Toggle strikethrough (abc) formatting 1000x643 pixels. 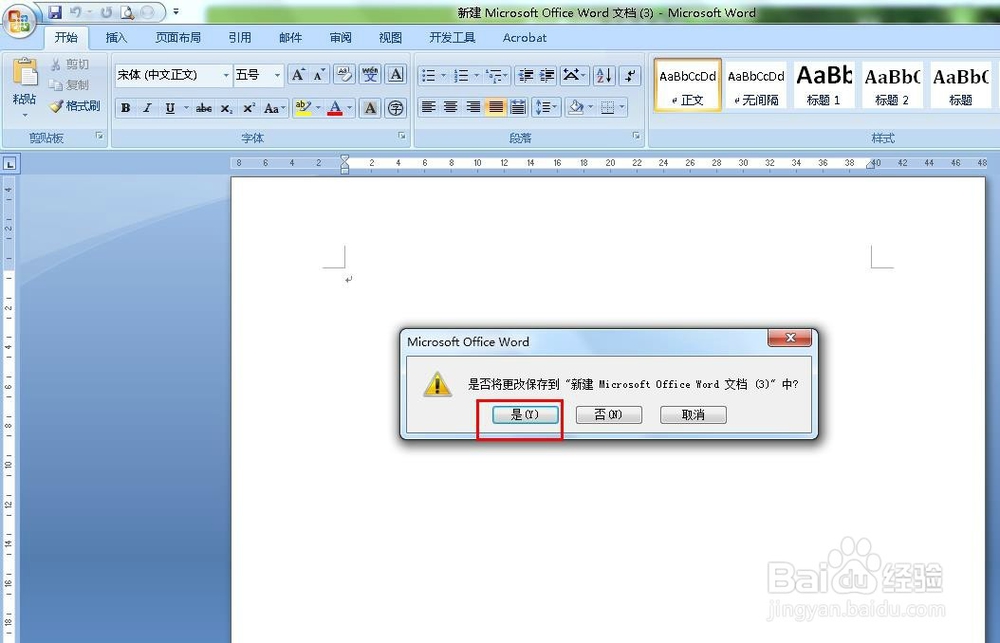(x=204, y=108)
